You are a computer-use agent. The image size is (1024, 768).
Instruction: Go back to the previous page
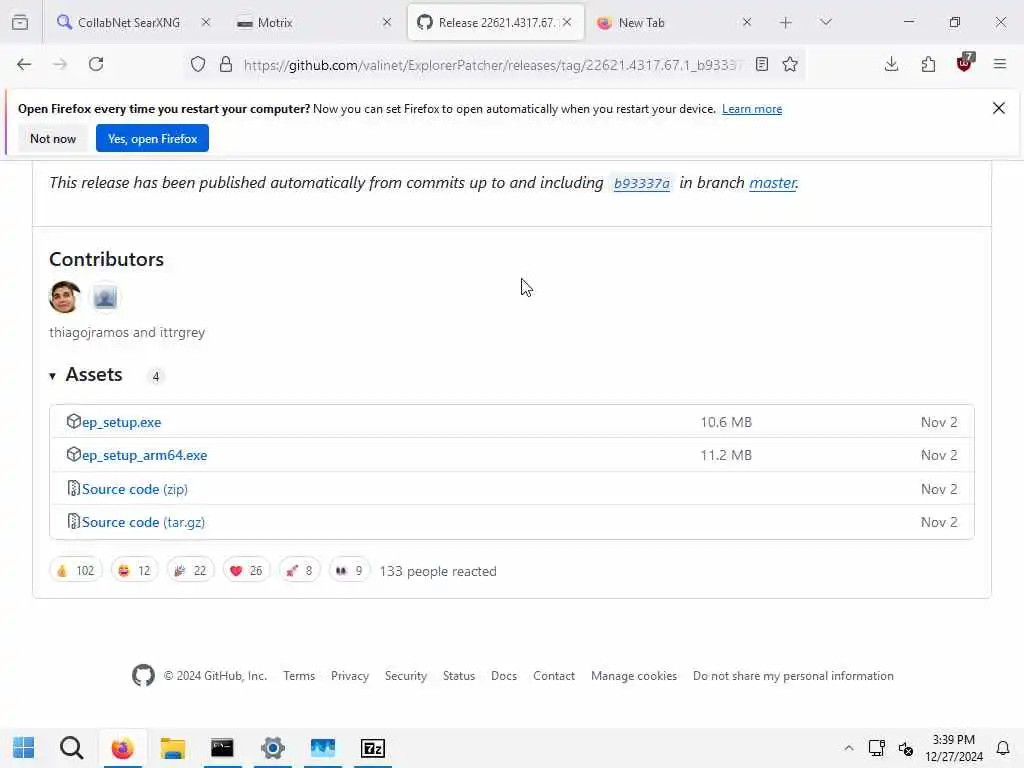24,64
